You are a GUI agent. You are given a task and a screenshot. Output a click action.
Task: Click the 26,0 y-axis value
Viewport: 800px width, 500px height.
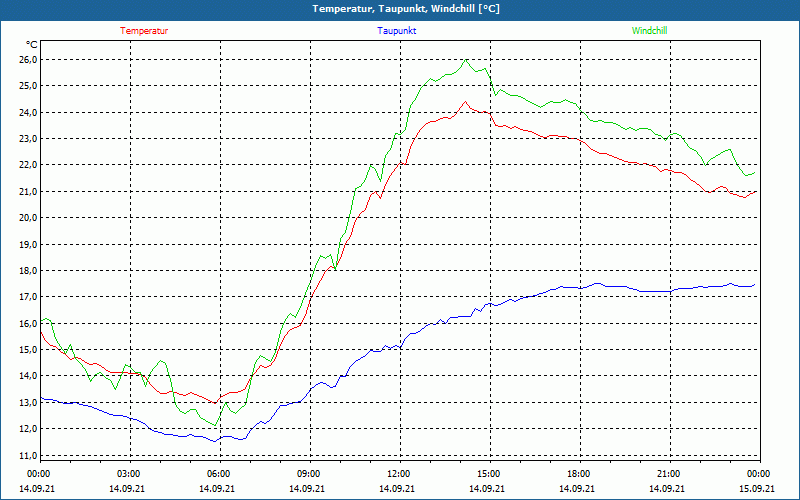click(x=29, y=60)
